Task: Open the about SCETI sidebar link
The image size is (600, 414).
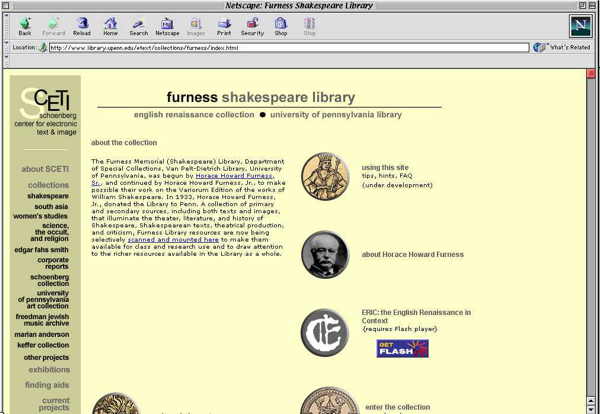Action: pyautogui.click(x=45, y=169)
